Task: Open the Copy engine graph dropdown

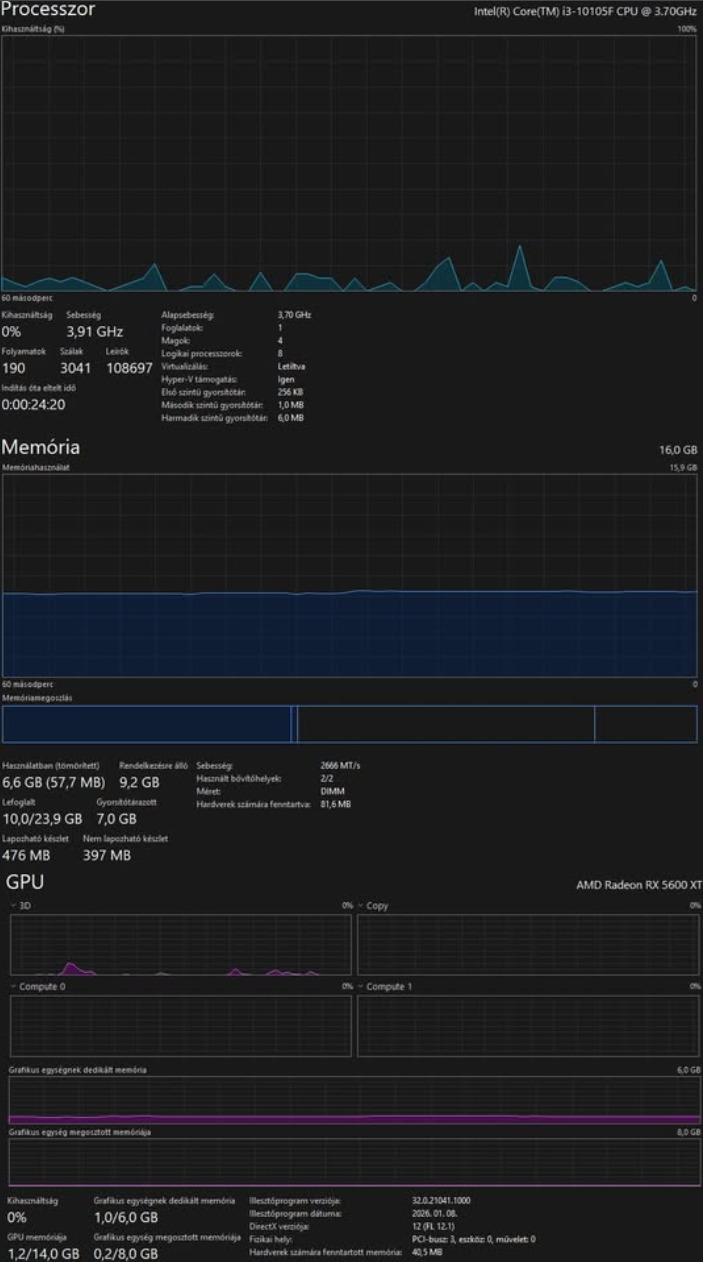Action: [x=373, y=905]
